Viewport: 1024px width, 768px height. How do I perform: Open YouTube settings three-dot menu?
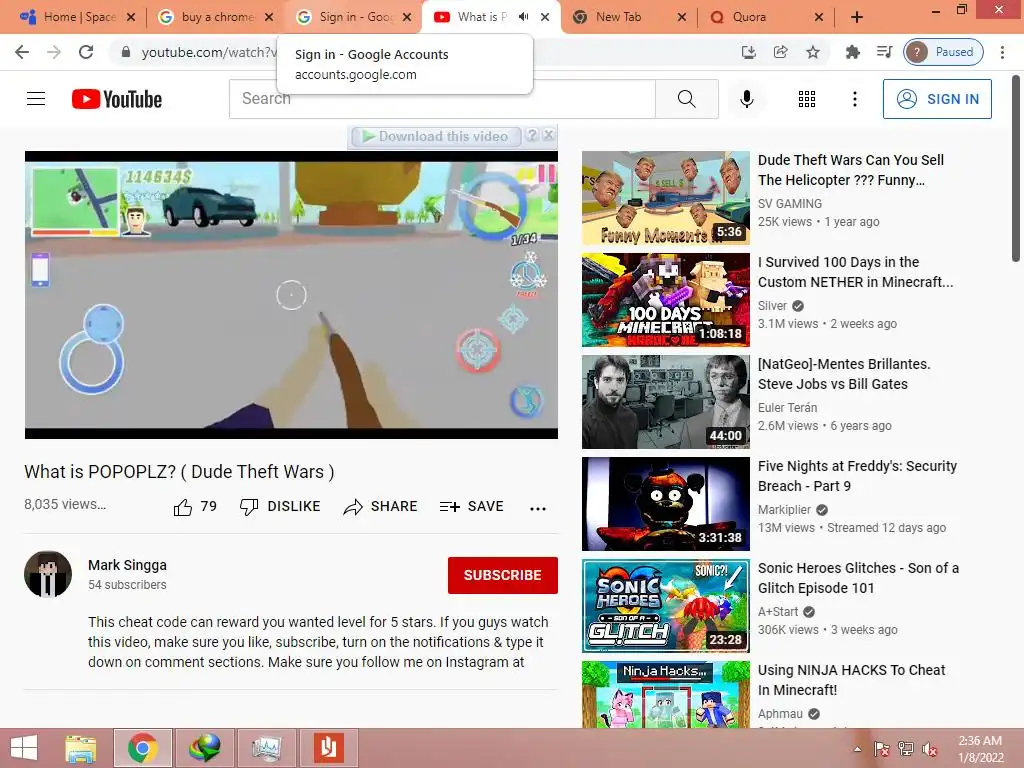click(855, 99)
